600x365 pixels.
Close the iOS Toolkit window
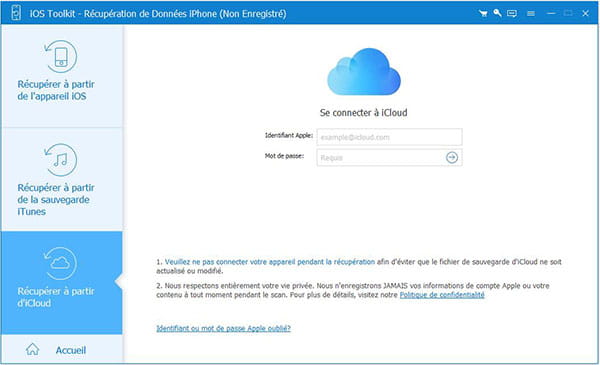(585, 13)
